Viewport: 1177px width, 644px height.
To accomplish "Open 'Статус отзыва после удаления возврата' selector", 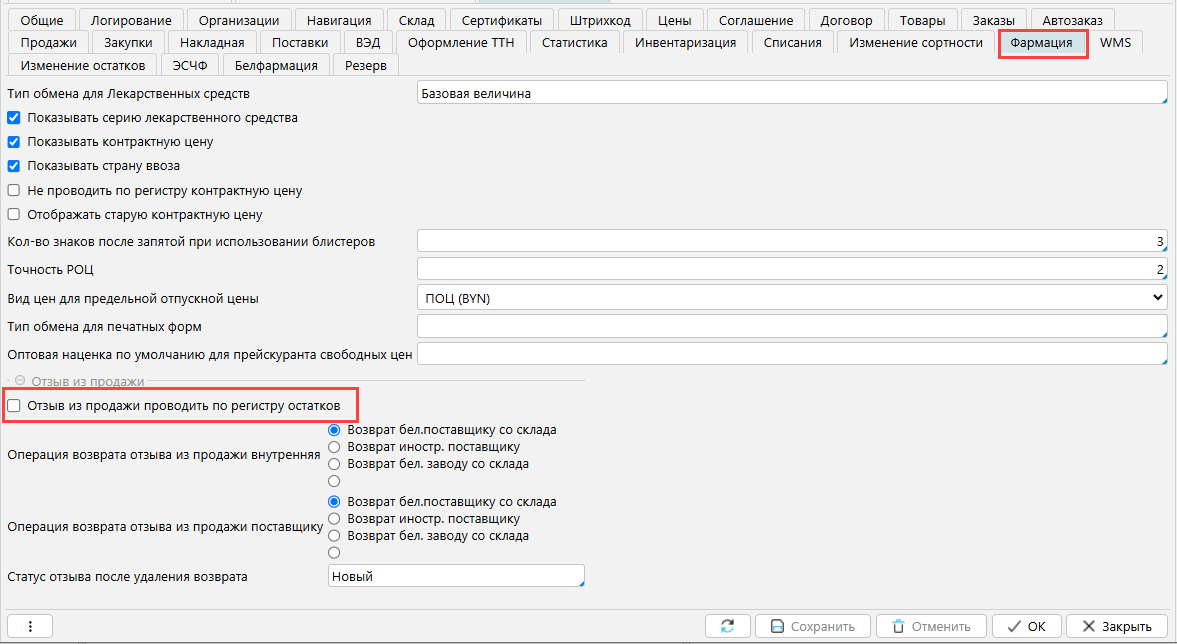I will pyautogui.click(x=455, y=577).
